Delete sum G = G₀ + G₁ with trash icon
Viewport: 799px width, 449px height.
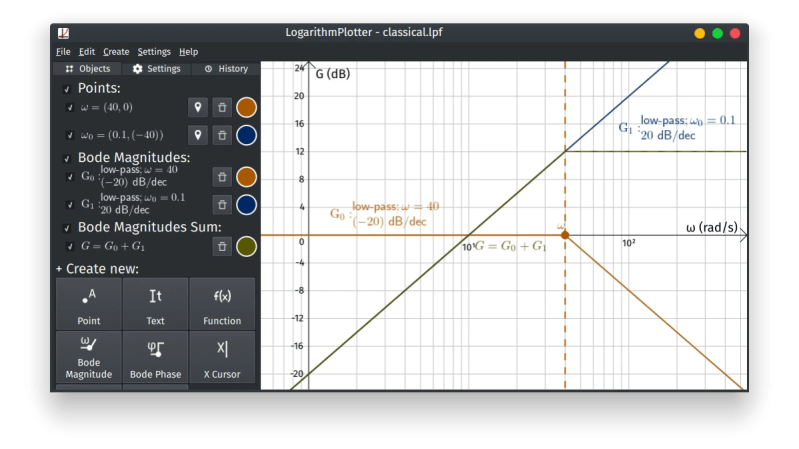[x=222, y=246]
